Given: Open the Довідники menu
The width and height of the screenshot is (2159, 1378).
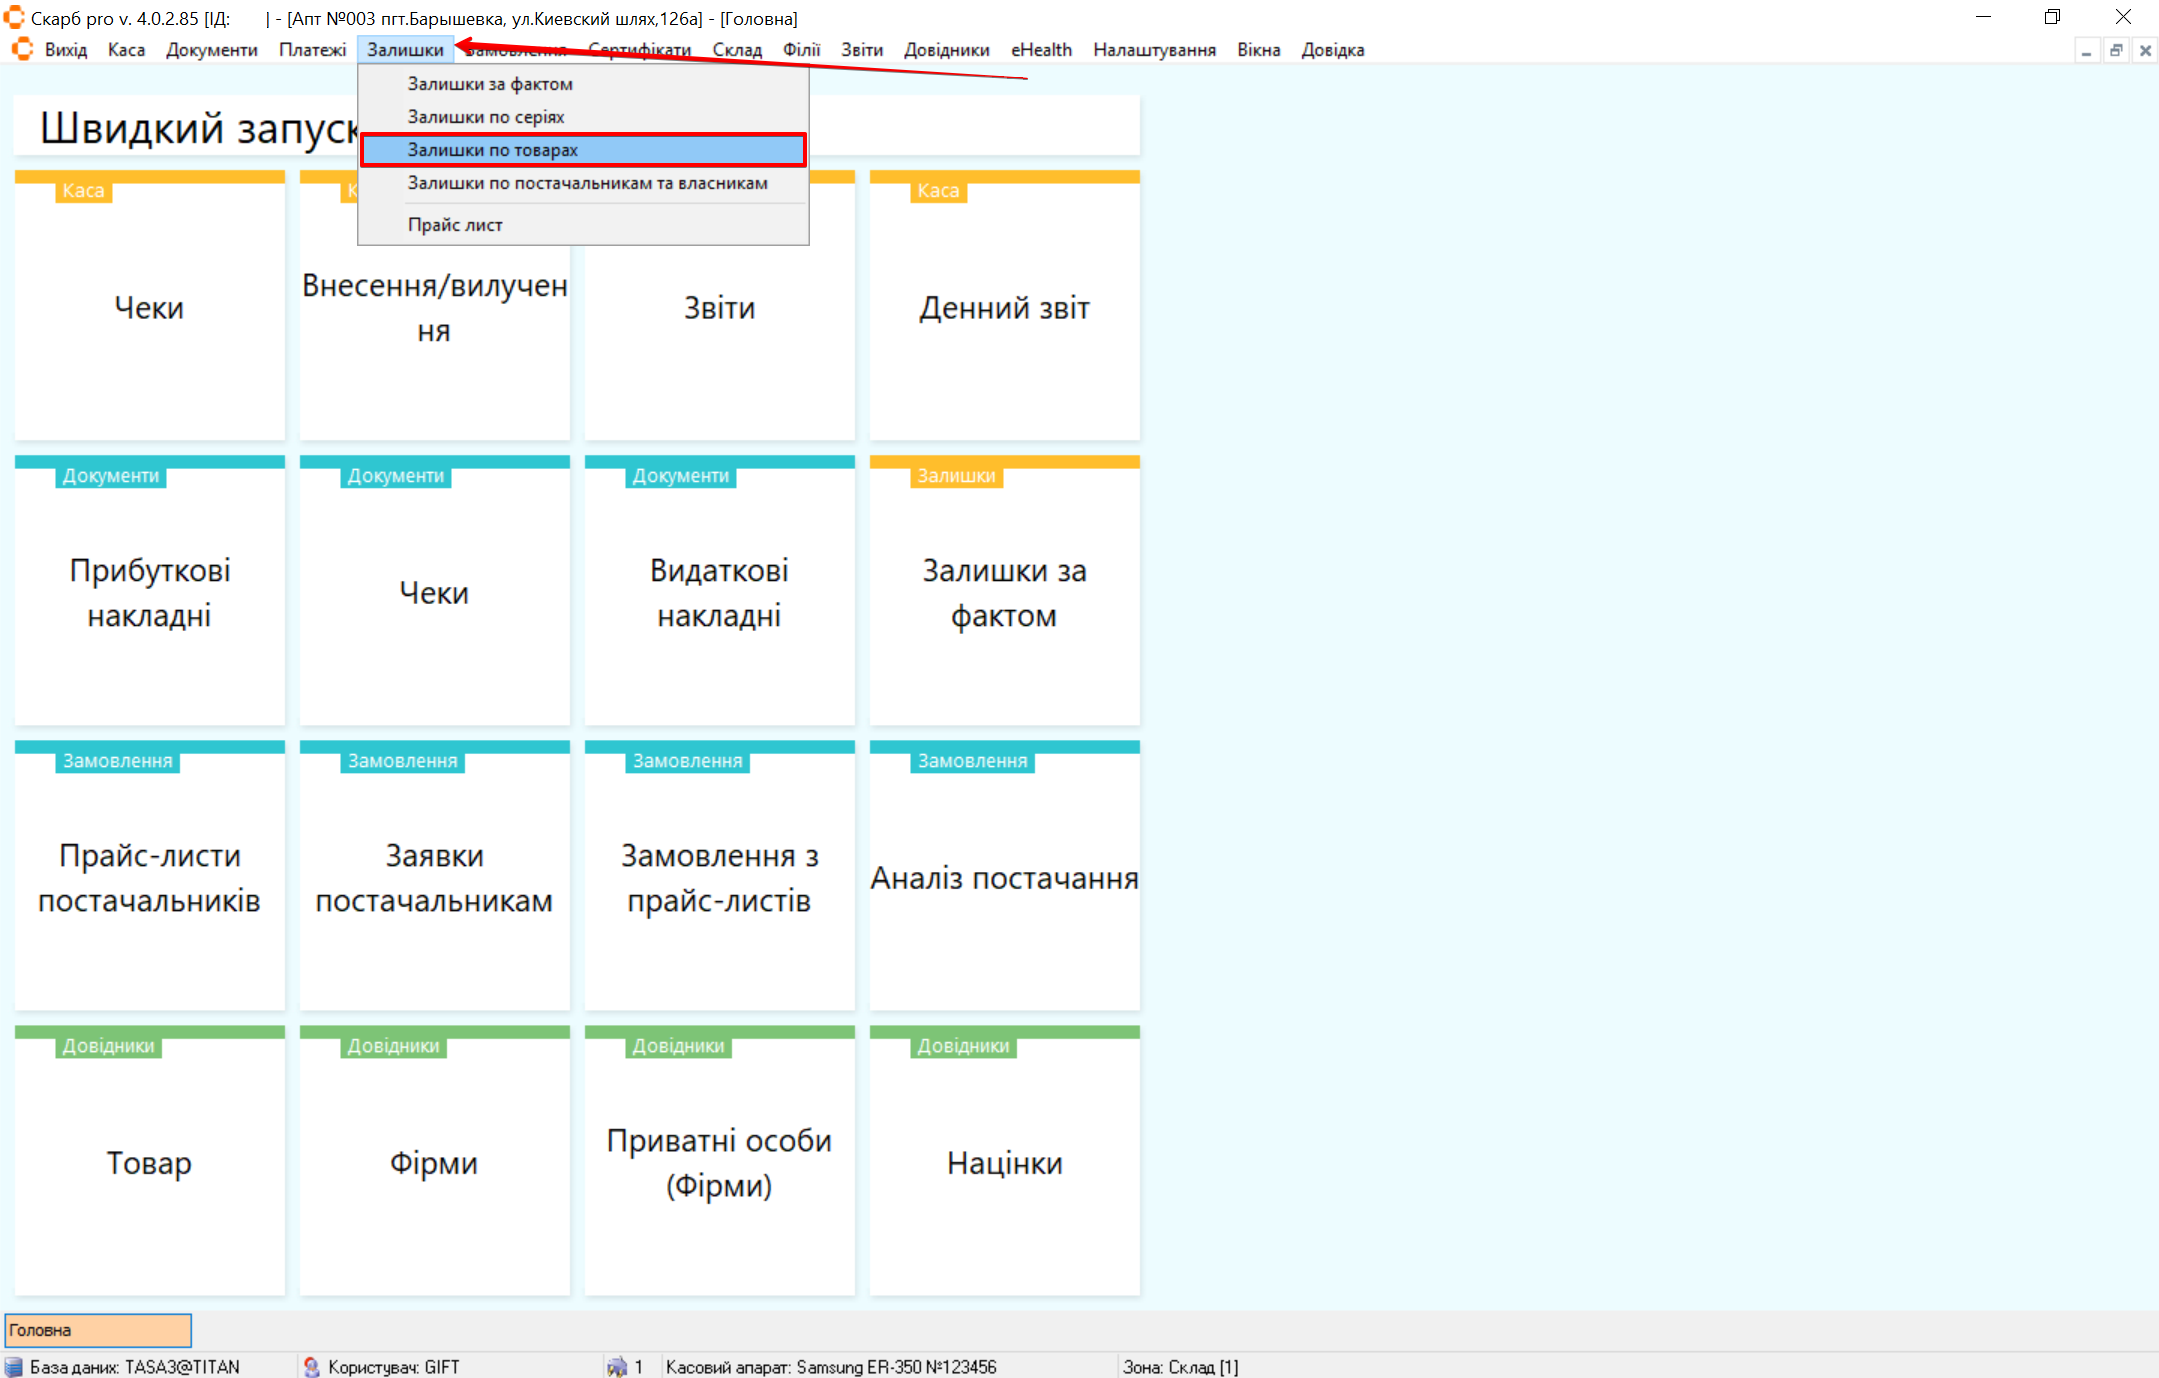Looking at the screenshot, I should click(x=946, y=50).
